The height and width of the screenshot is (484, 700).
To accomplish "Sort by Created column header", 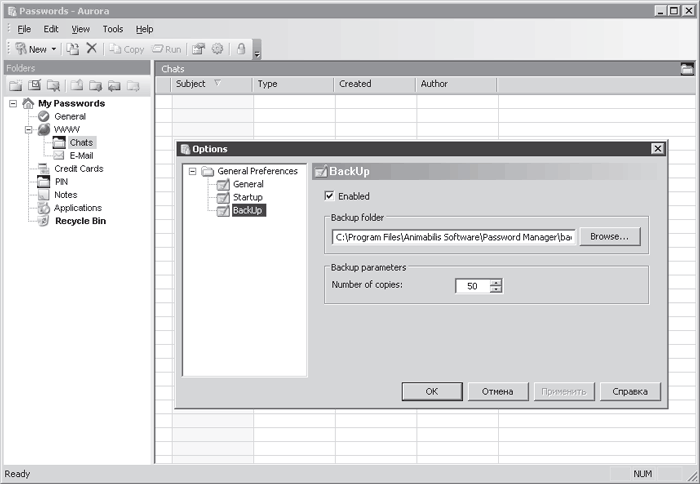I will point(375,84).
